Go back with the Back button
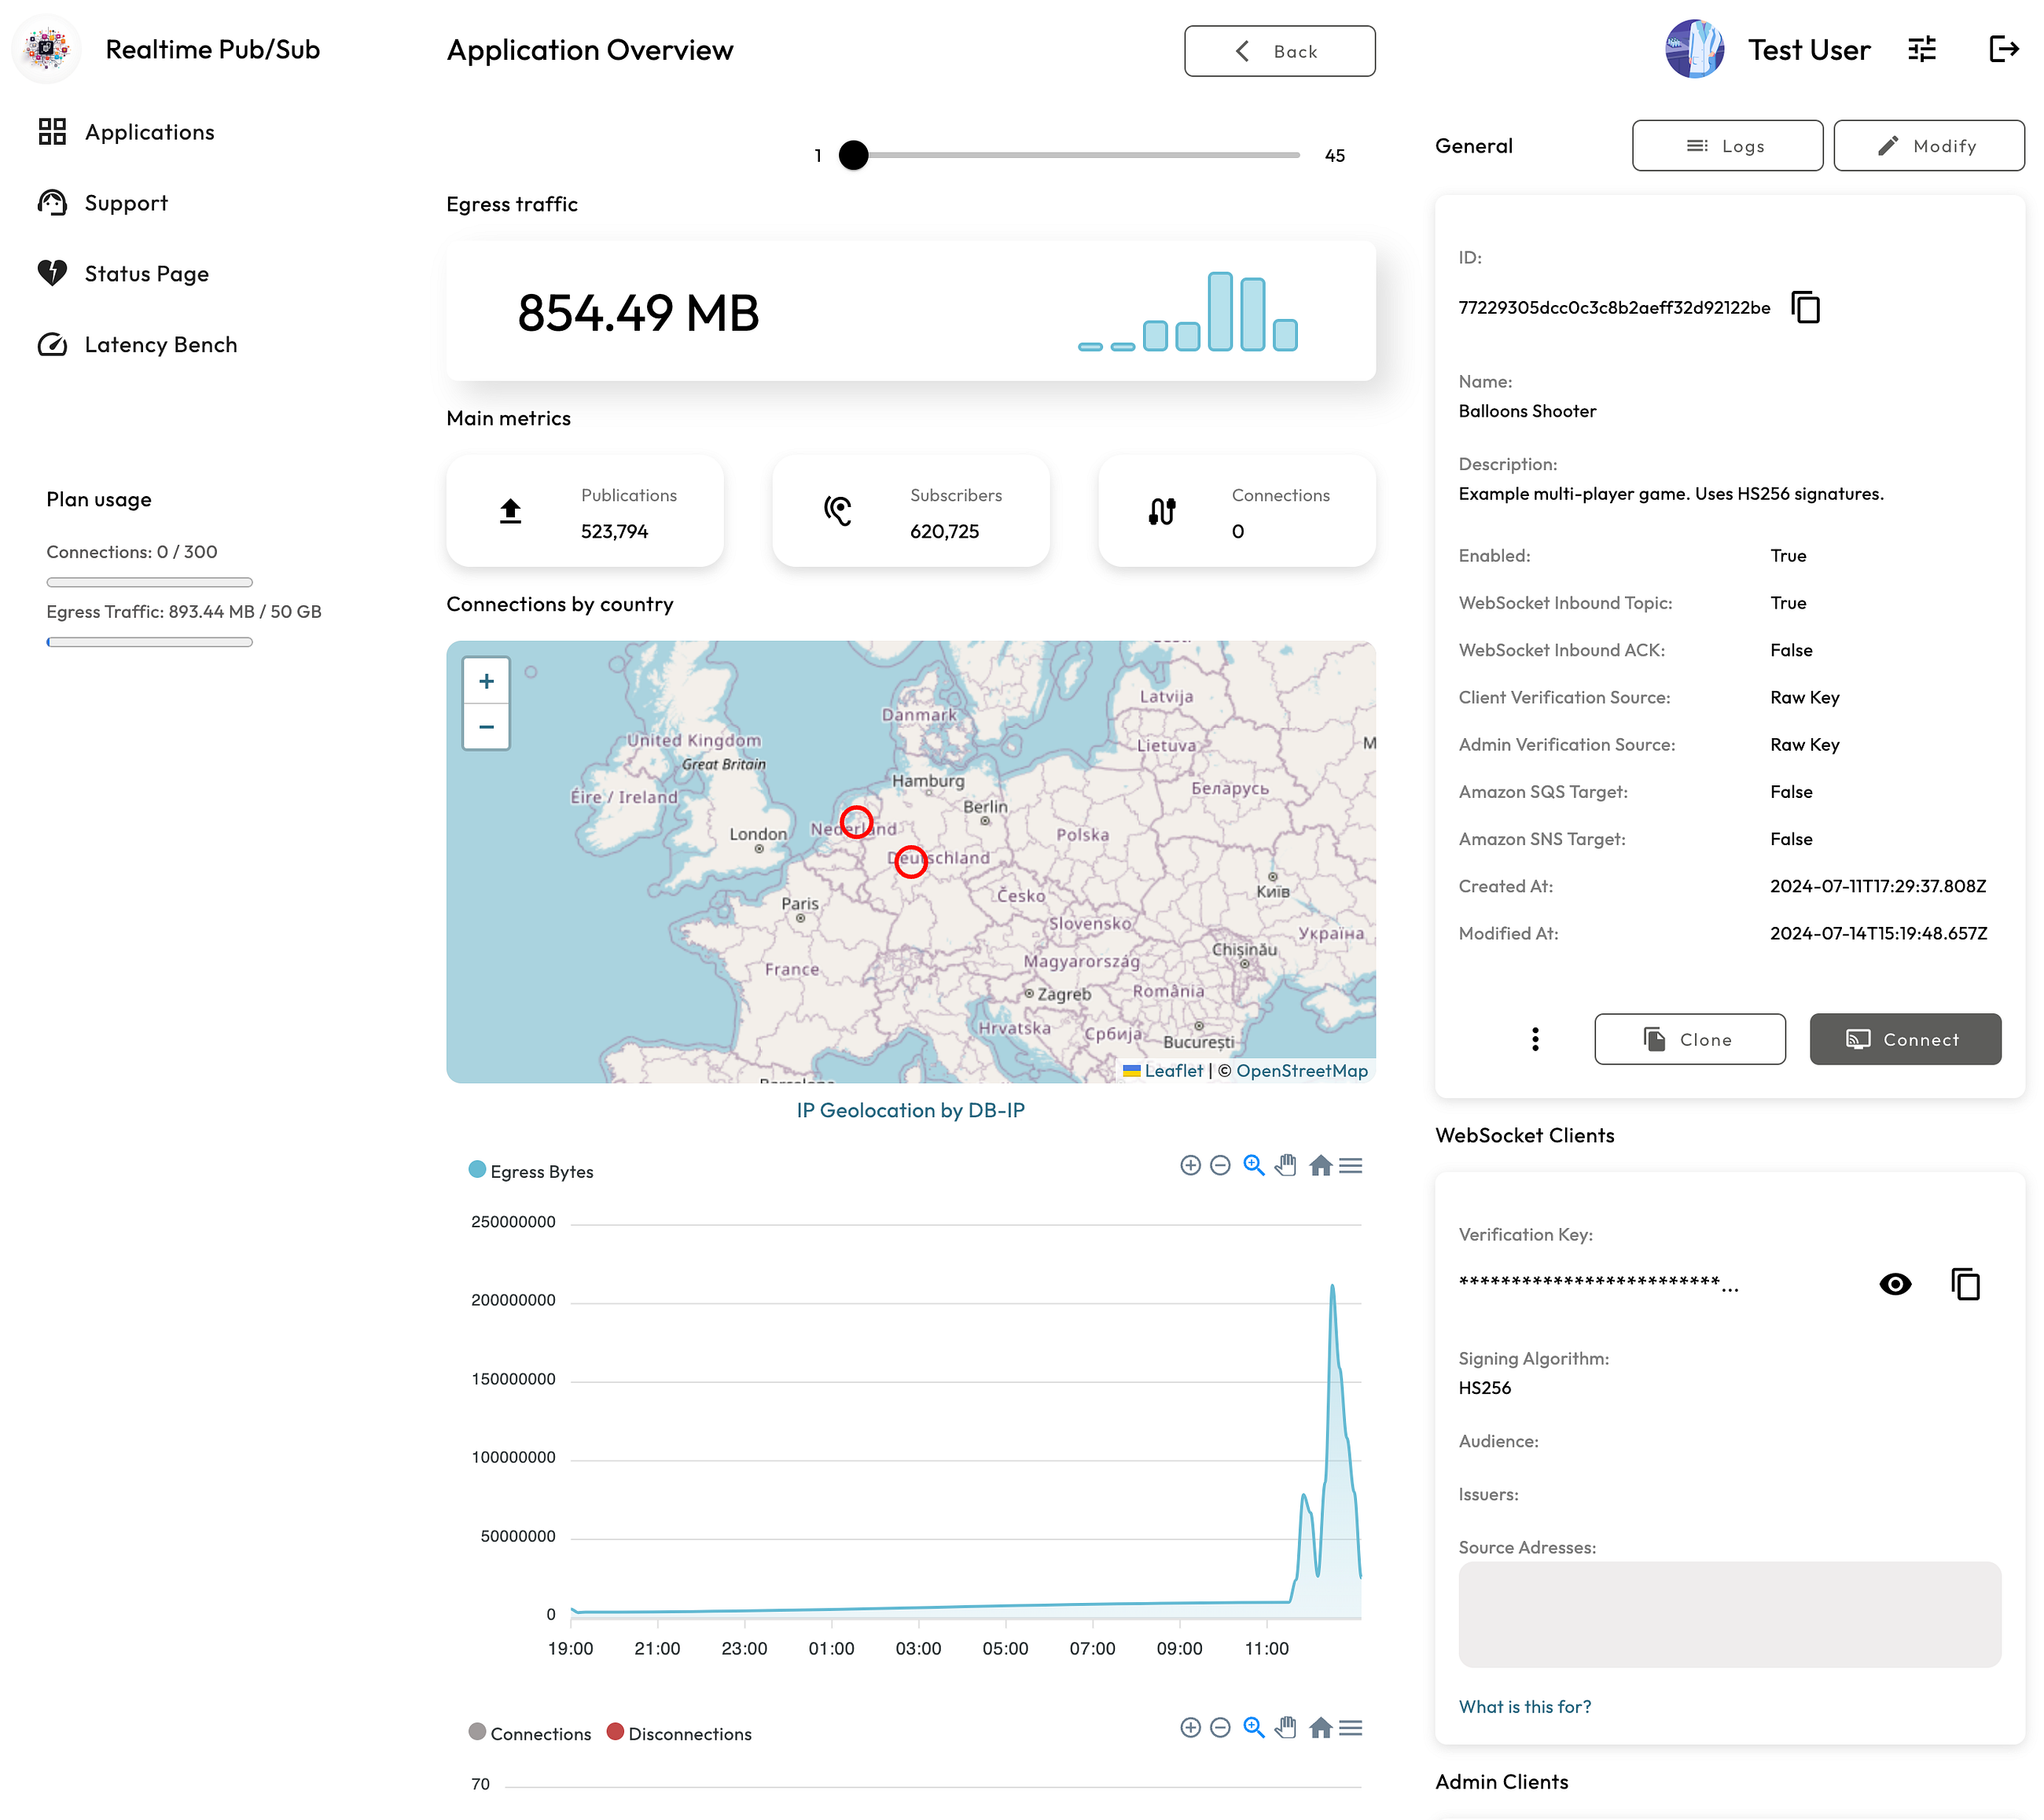The image size is (2044, 1820). tap(1279, 51)
